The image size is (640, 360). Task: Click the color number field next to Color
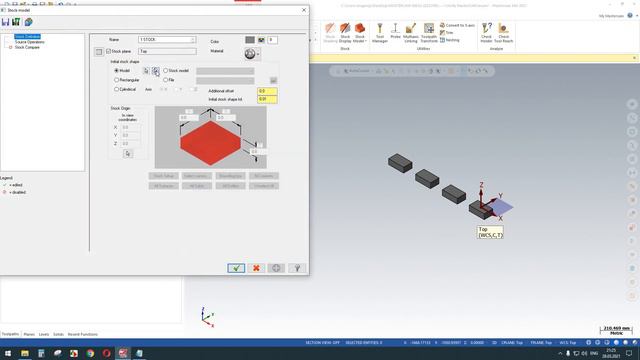click(x=272, y=40)
